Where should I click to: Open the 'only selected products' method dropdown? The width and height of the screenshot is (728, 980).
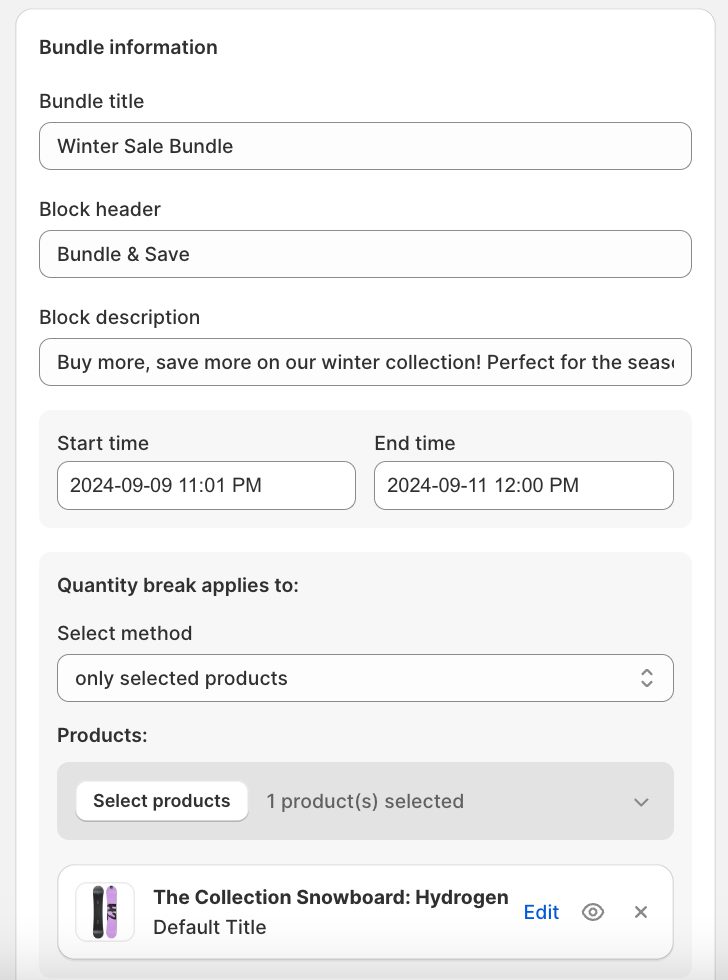365,678
